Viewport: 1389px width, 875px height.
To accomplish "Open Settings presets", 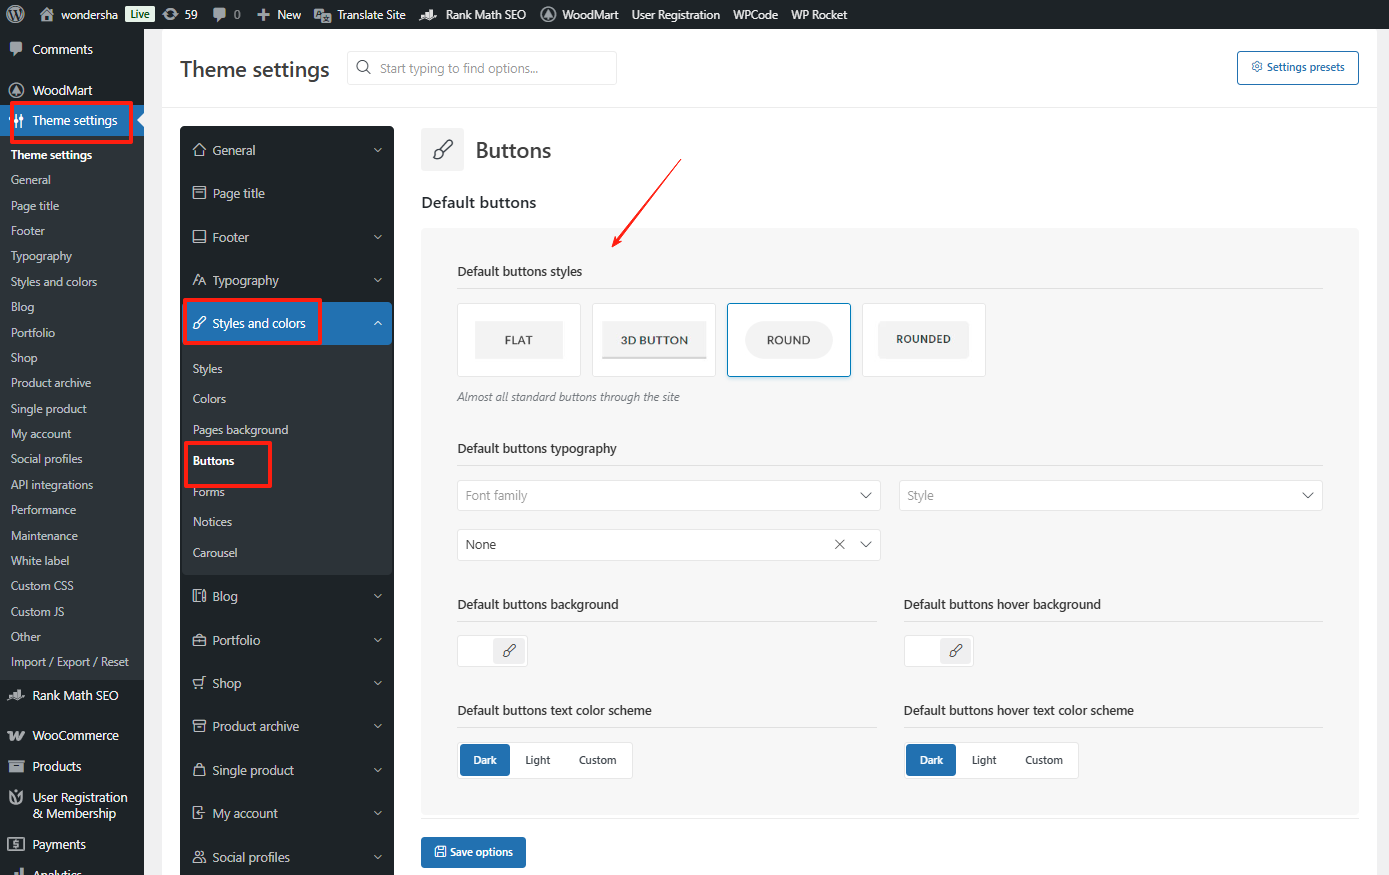I will (x=1297, y=67).
